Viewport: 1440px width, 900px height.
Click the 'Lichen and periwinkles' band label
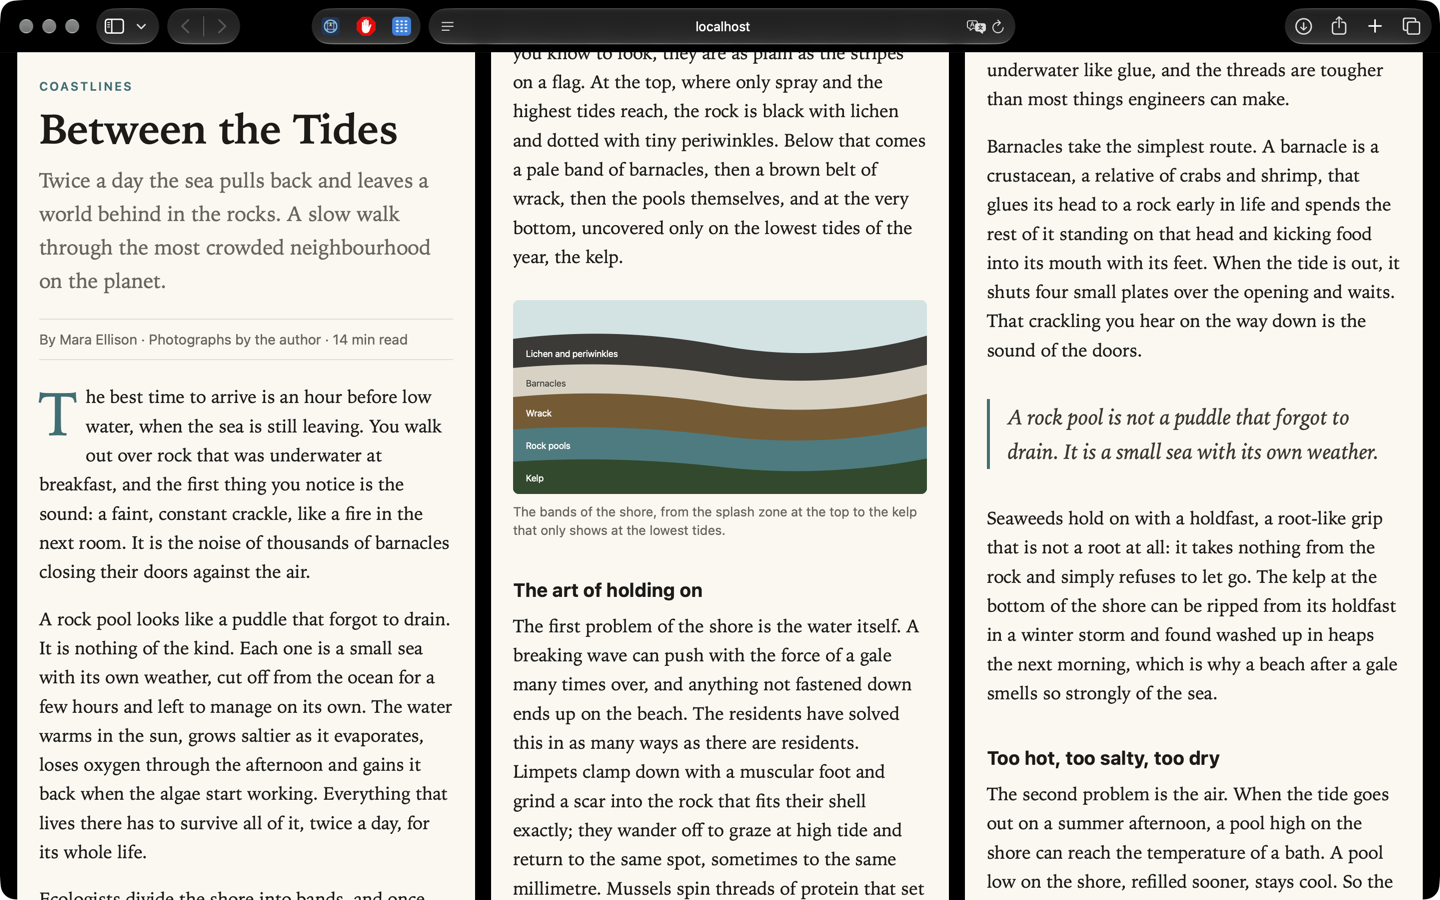[572, 354]
